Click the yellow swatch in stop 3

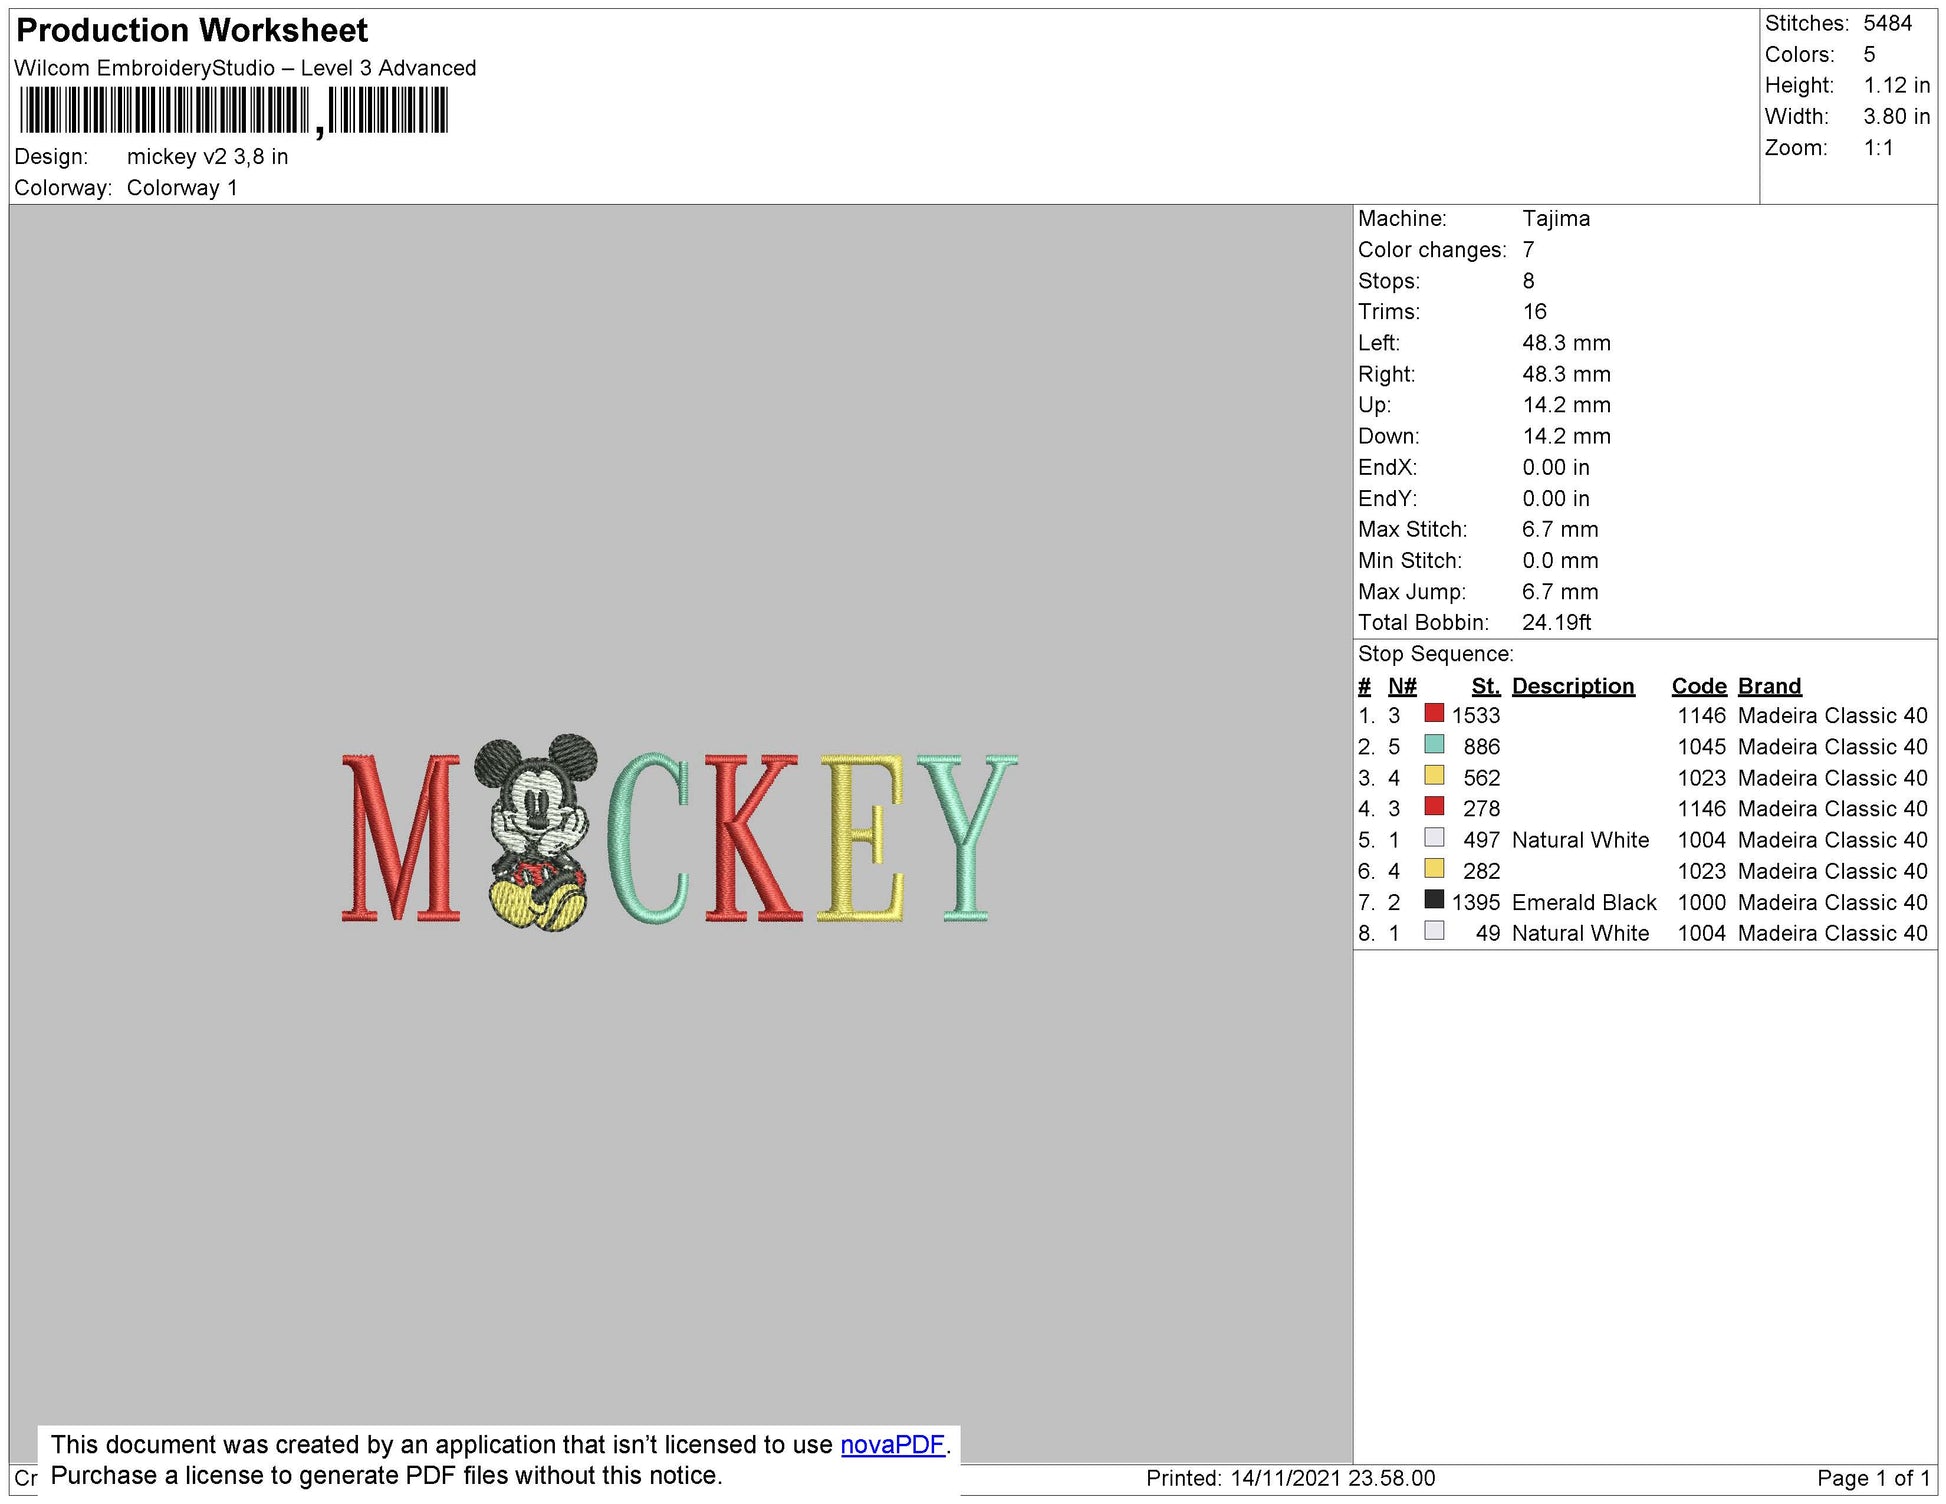tap(1434, 775)
